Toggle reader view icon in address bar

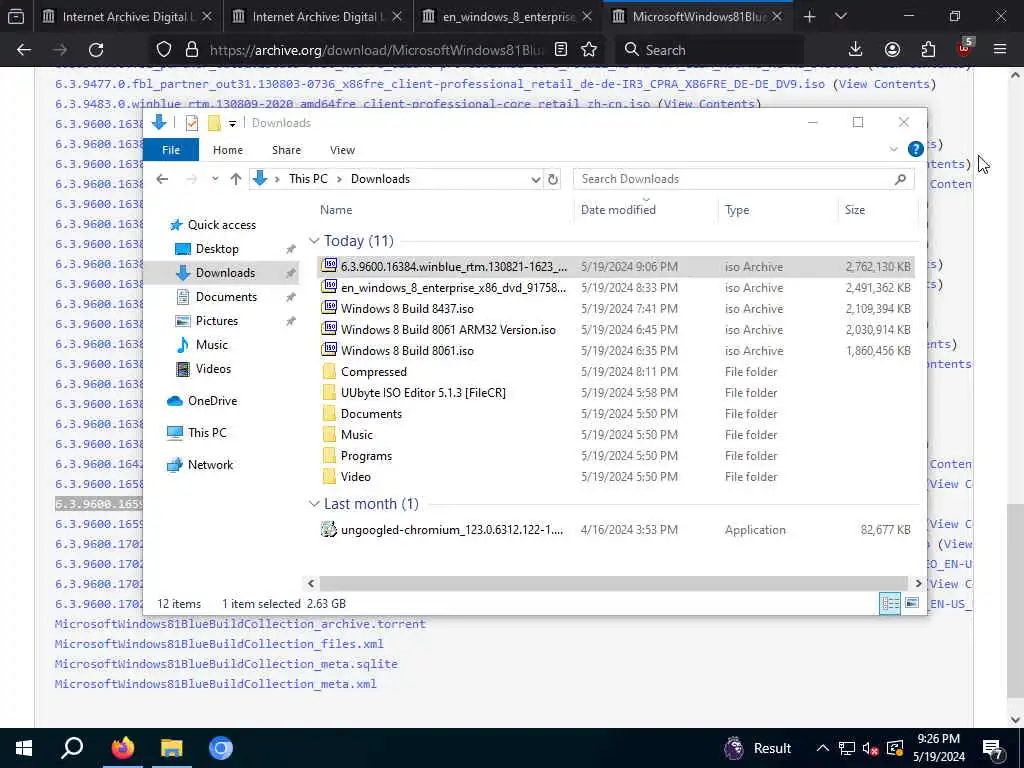(560, 50)
